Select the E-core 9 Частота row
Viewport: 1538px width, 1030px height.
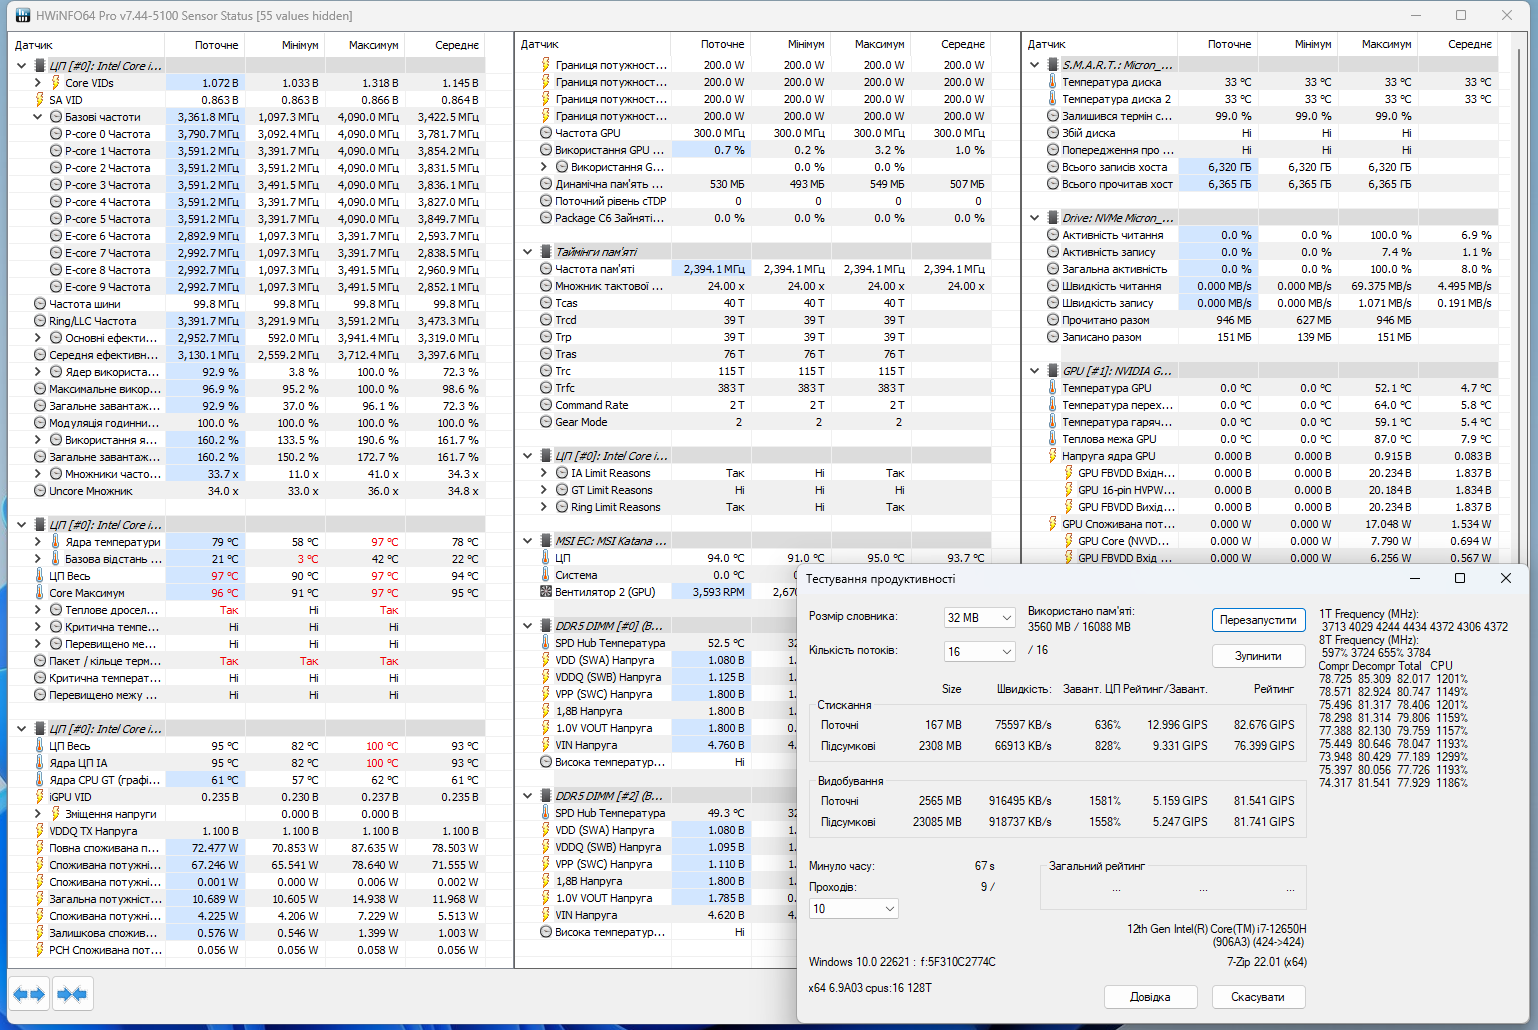(247, 287)
